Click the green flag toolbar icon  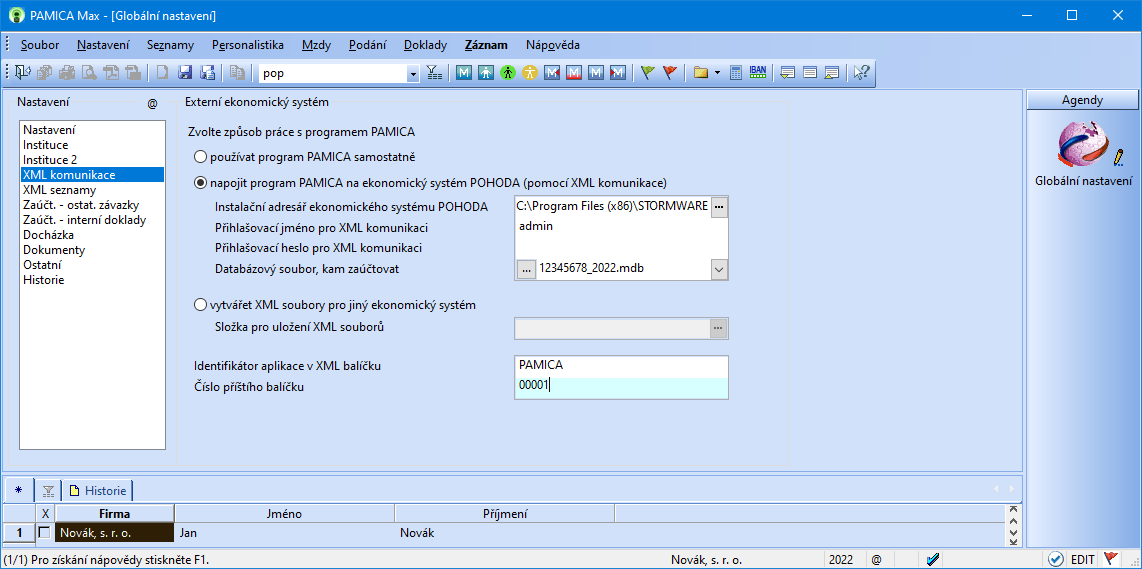pyautogui.click(x=648, y=72)
